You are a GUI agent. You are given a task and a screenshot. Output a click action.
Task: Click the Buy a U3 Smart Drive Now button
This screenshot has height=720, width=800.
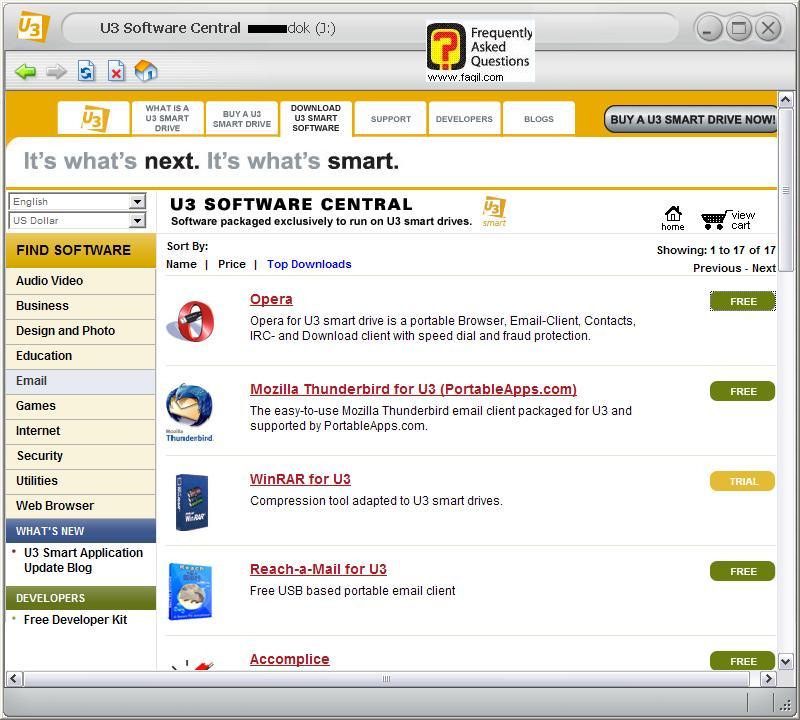pyautogui.click(x=692, y=119)
